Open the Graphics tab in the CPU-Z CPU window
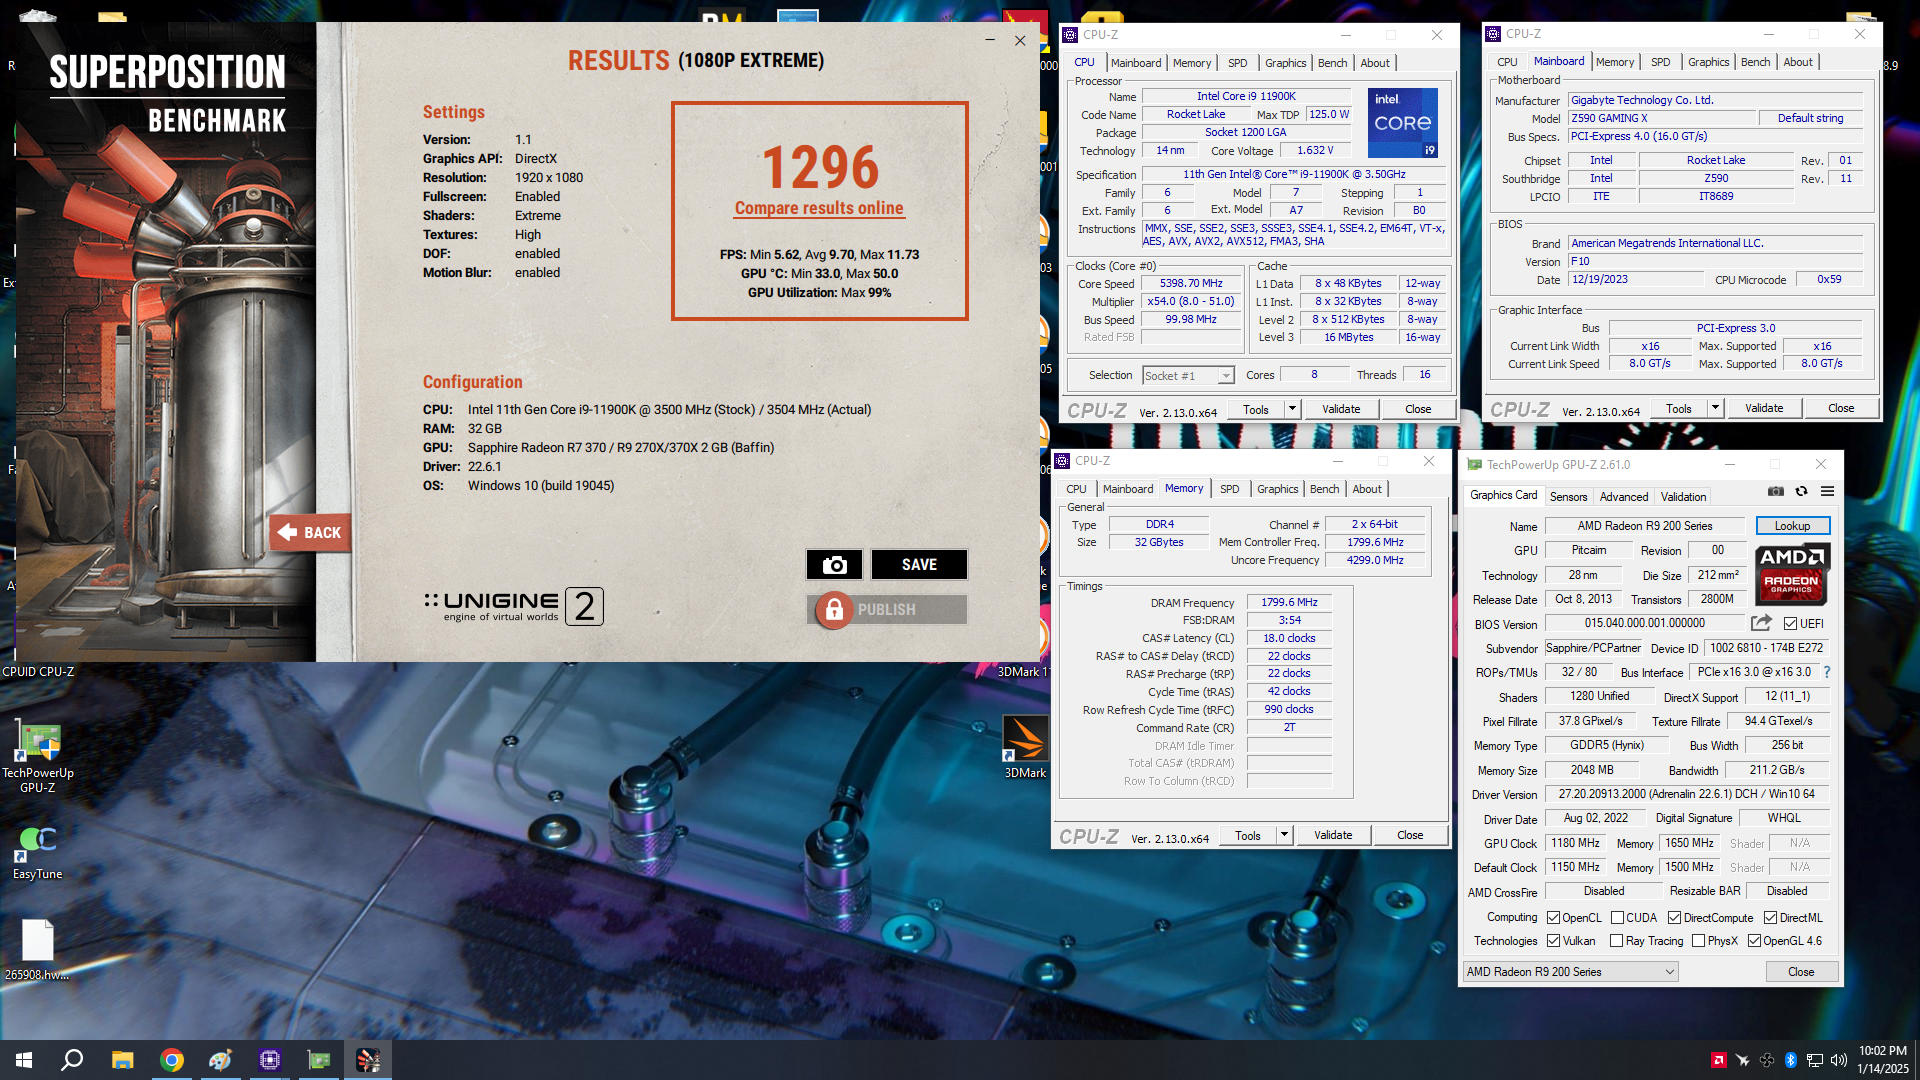This screenshot has width=1920, height=1080. [x=1286, y=63]
